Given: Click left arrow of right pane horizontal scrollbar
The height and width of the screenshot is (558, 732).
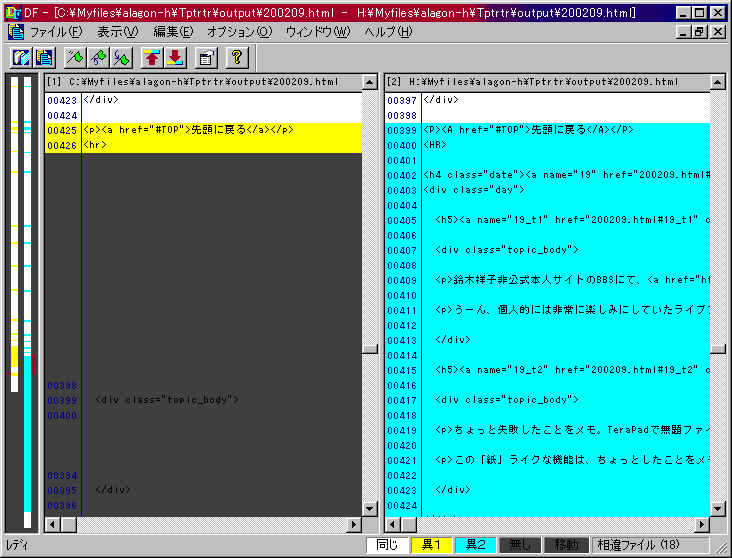Looking at the screenshot, I should coord(393,525).
